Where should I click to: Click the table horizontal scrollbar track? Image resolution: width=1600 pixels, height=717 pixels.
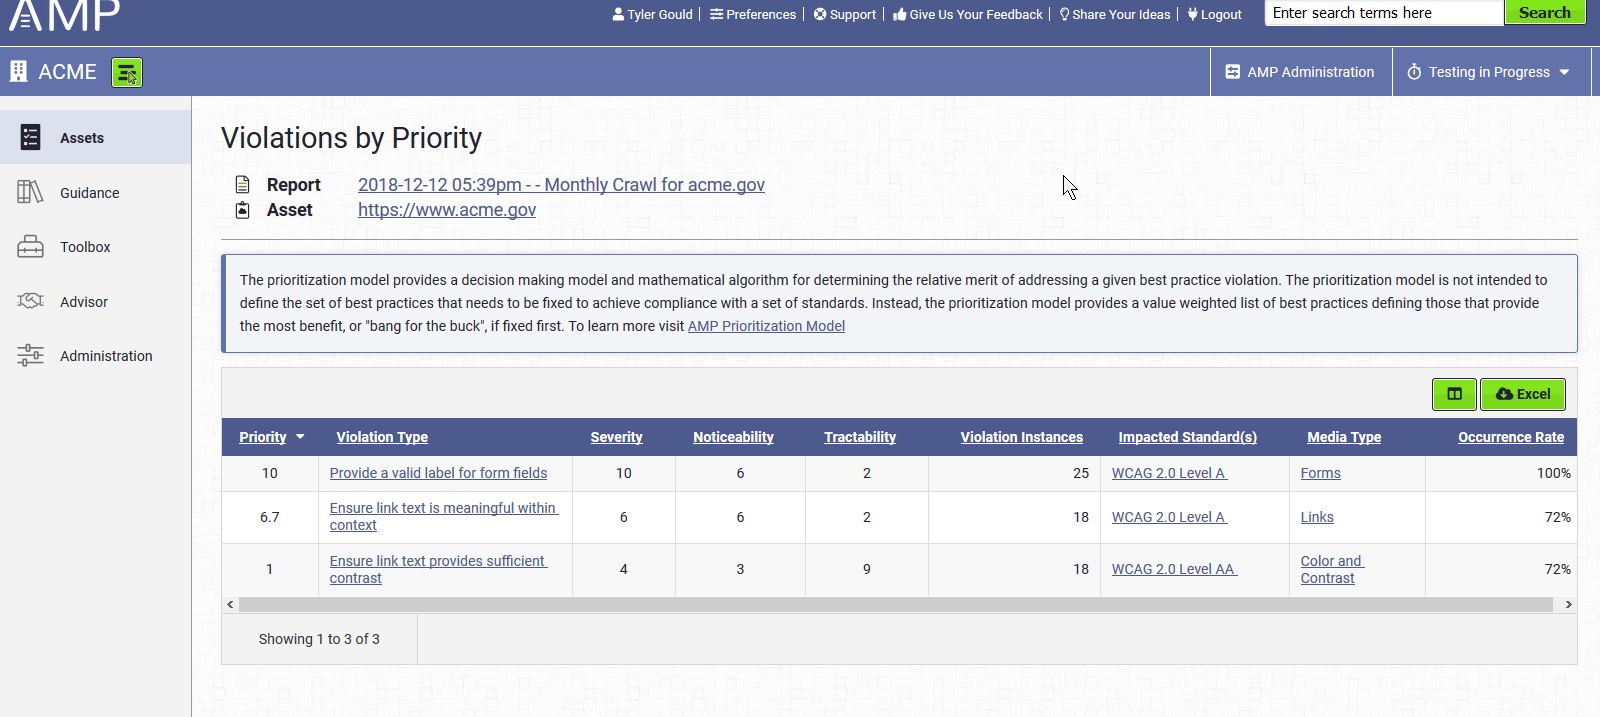pos(895,604)
